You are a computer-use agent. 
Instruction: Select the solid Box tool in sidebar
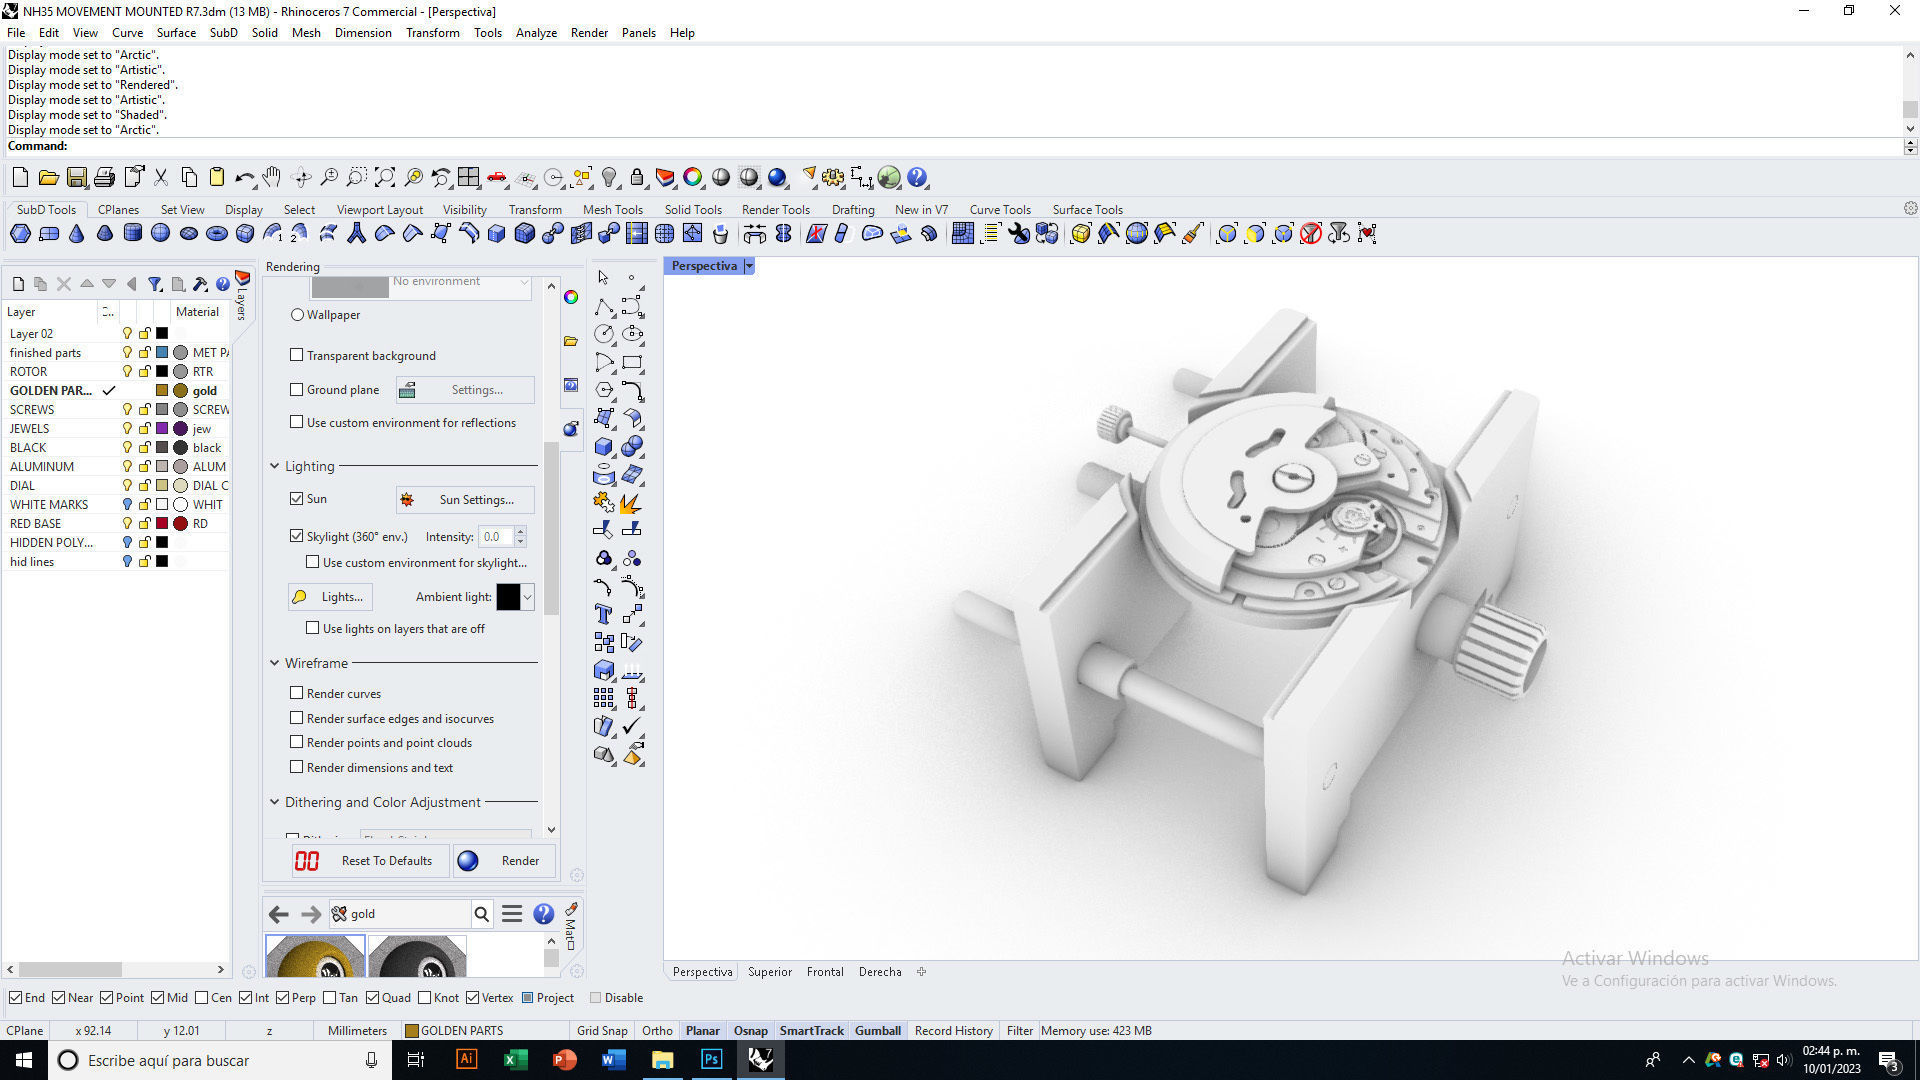click(604, 446)
